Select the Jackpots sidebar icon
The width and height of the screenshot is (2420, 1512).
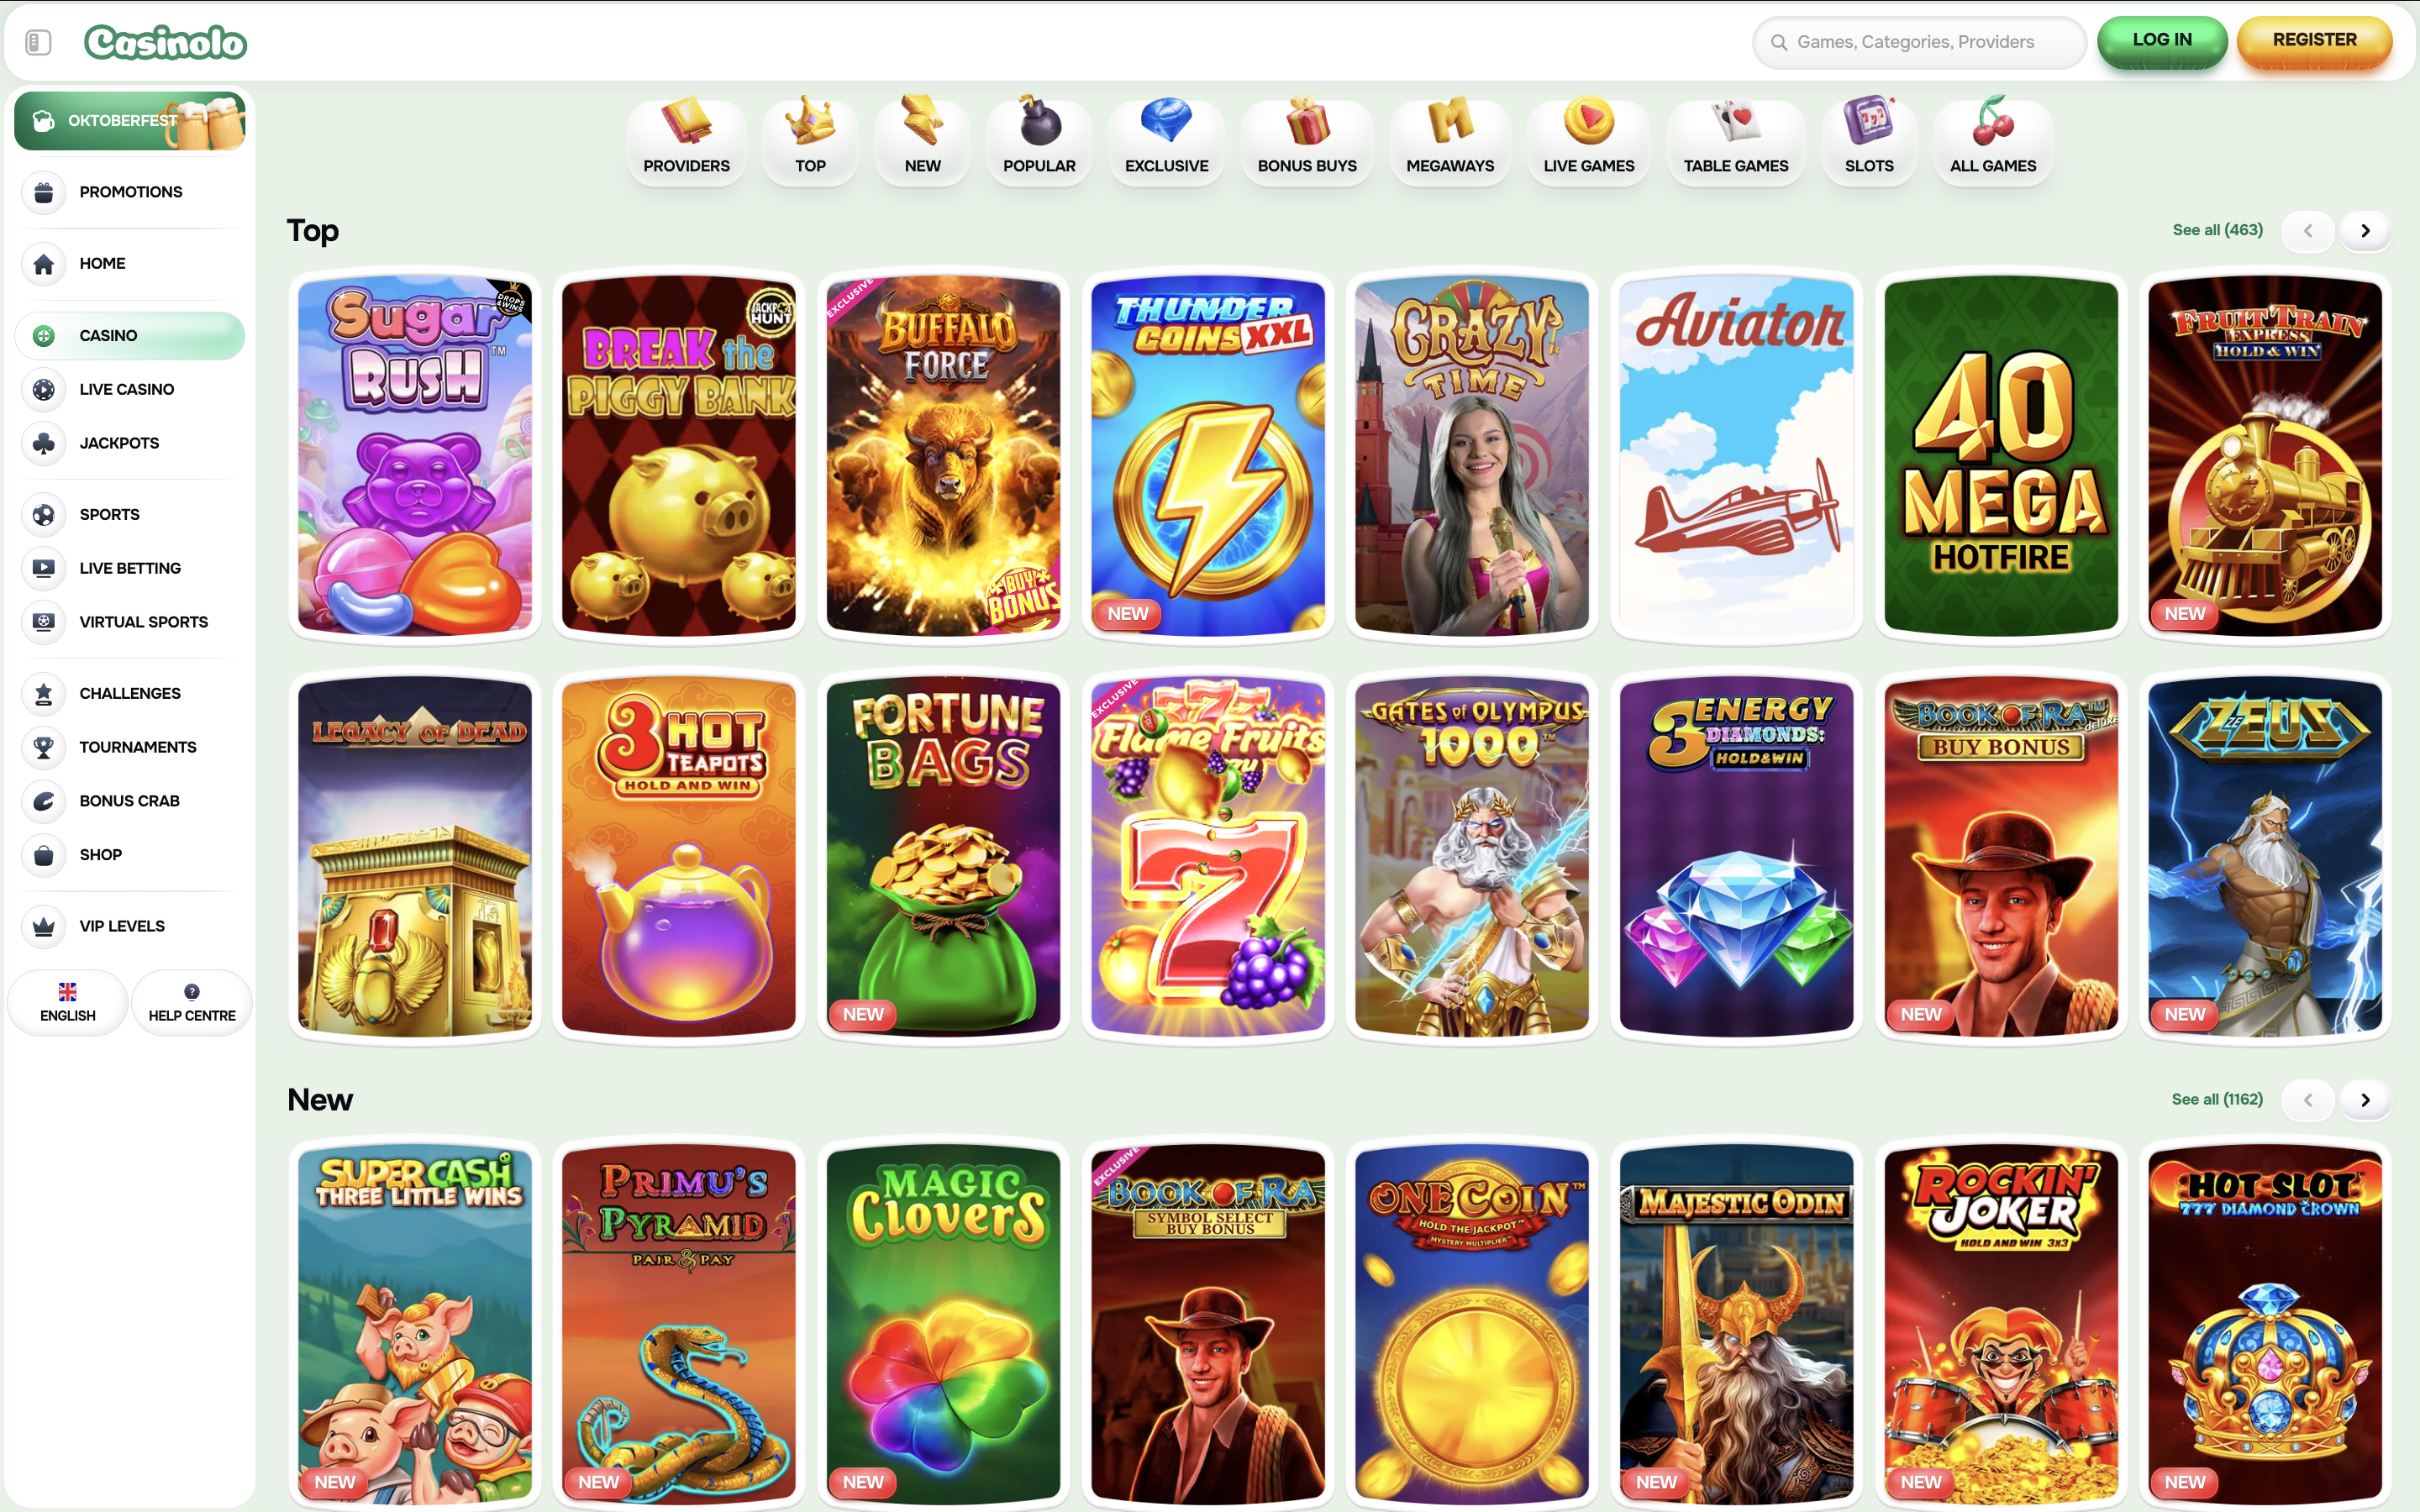pos(43,443)
